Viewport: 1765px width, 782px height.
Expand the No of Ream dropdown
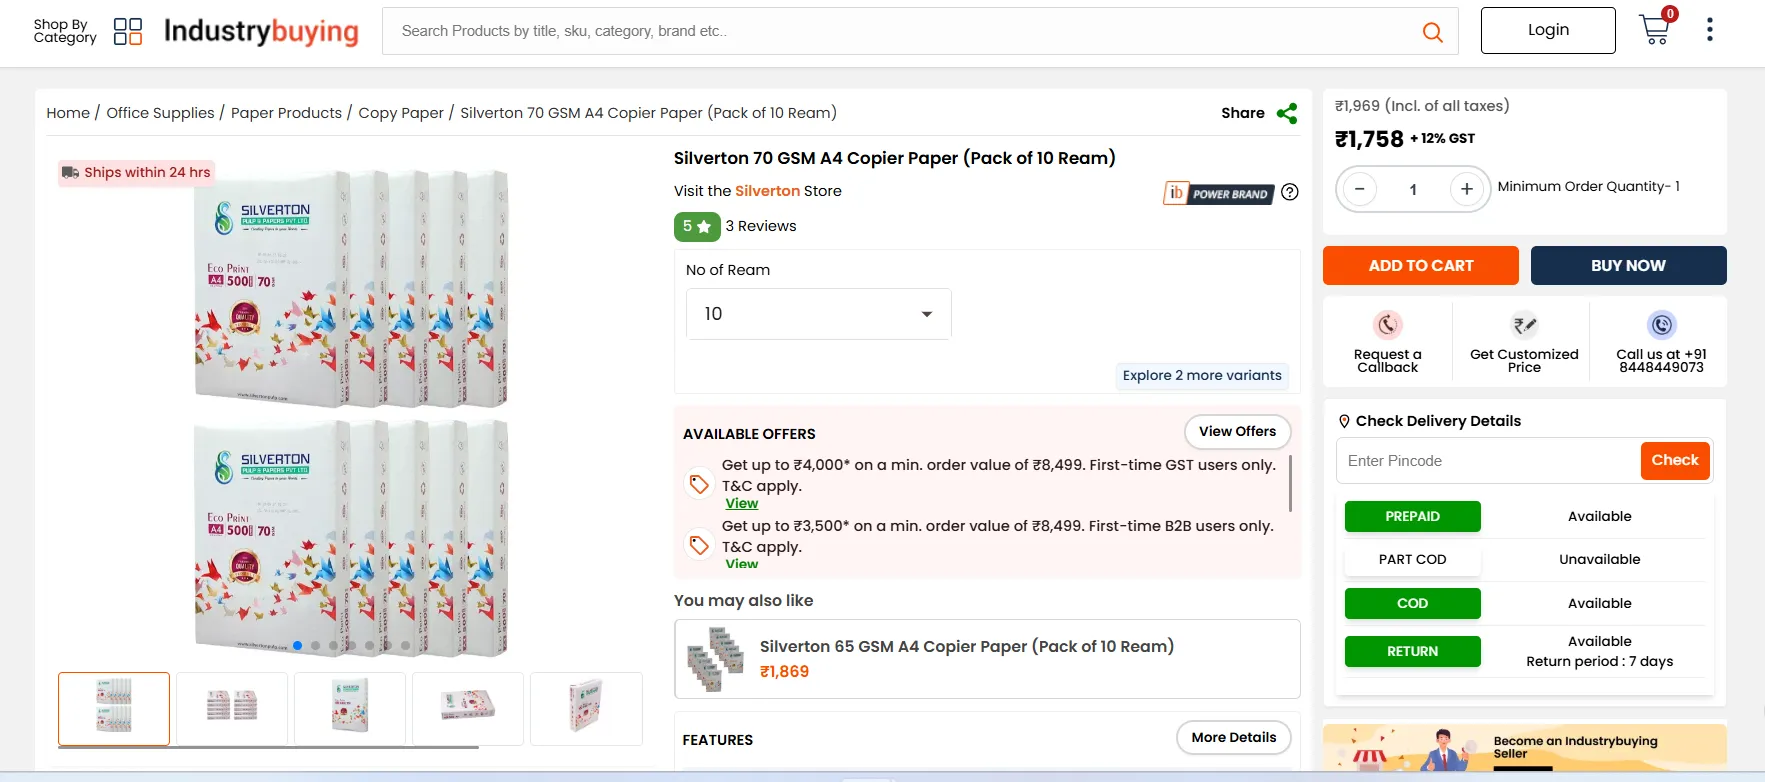818,314
